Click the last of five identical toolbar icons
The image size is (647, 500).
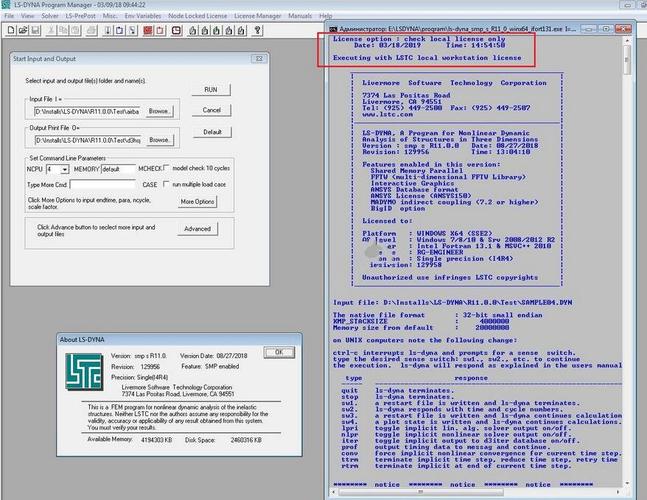pyautogui.click(x=241, y=30)
